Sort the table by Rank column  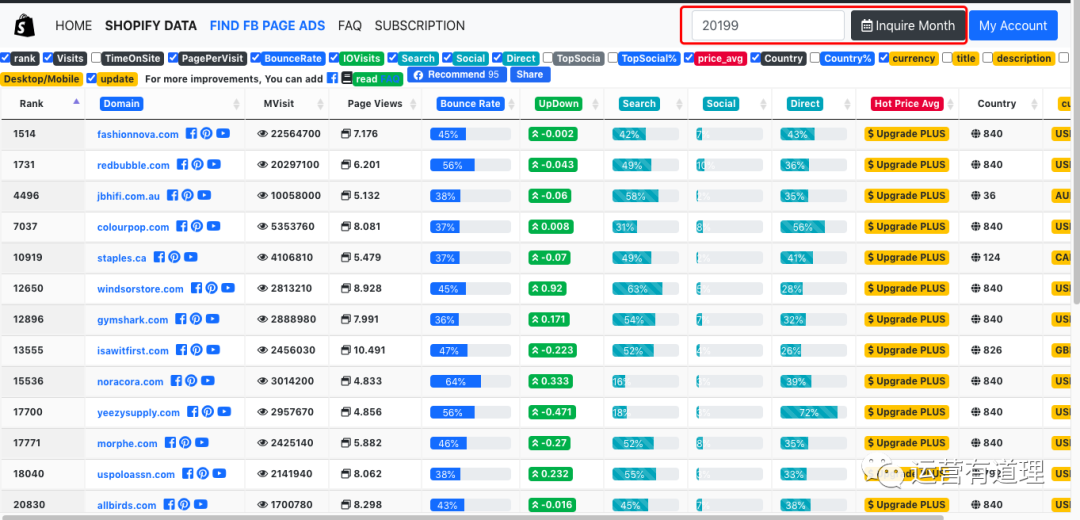(32, 103)
